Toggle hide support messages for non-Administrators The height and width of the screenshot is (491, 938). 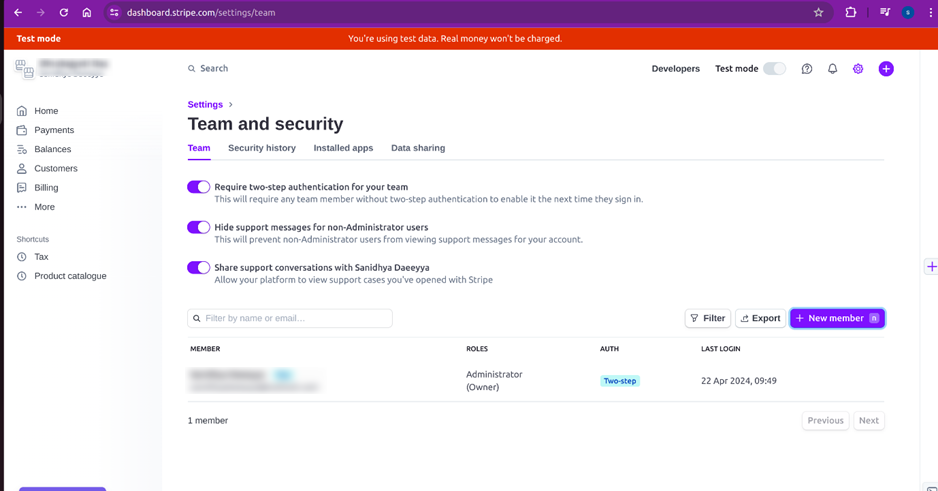198,227
